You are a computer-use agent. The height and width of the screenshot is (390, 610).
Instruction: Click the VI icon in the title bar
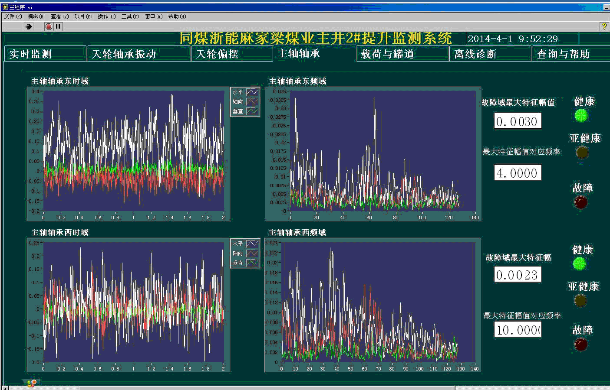[5, 7]
